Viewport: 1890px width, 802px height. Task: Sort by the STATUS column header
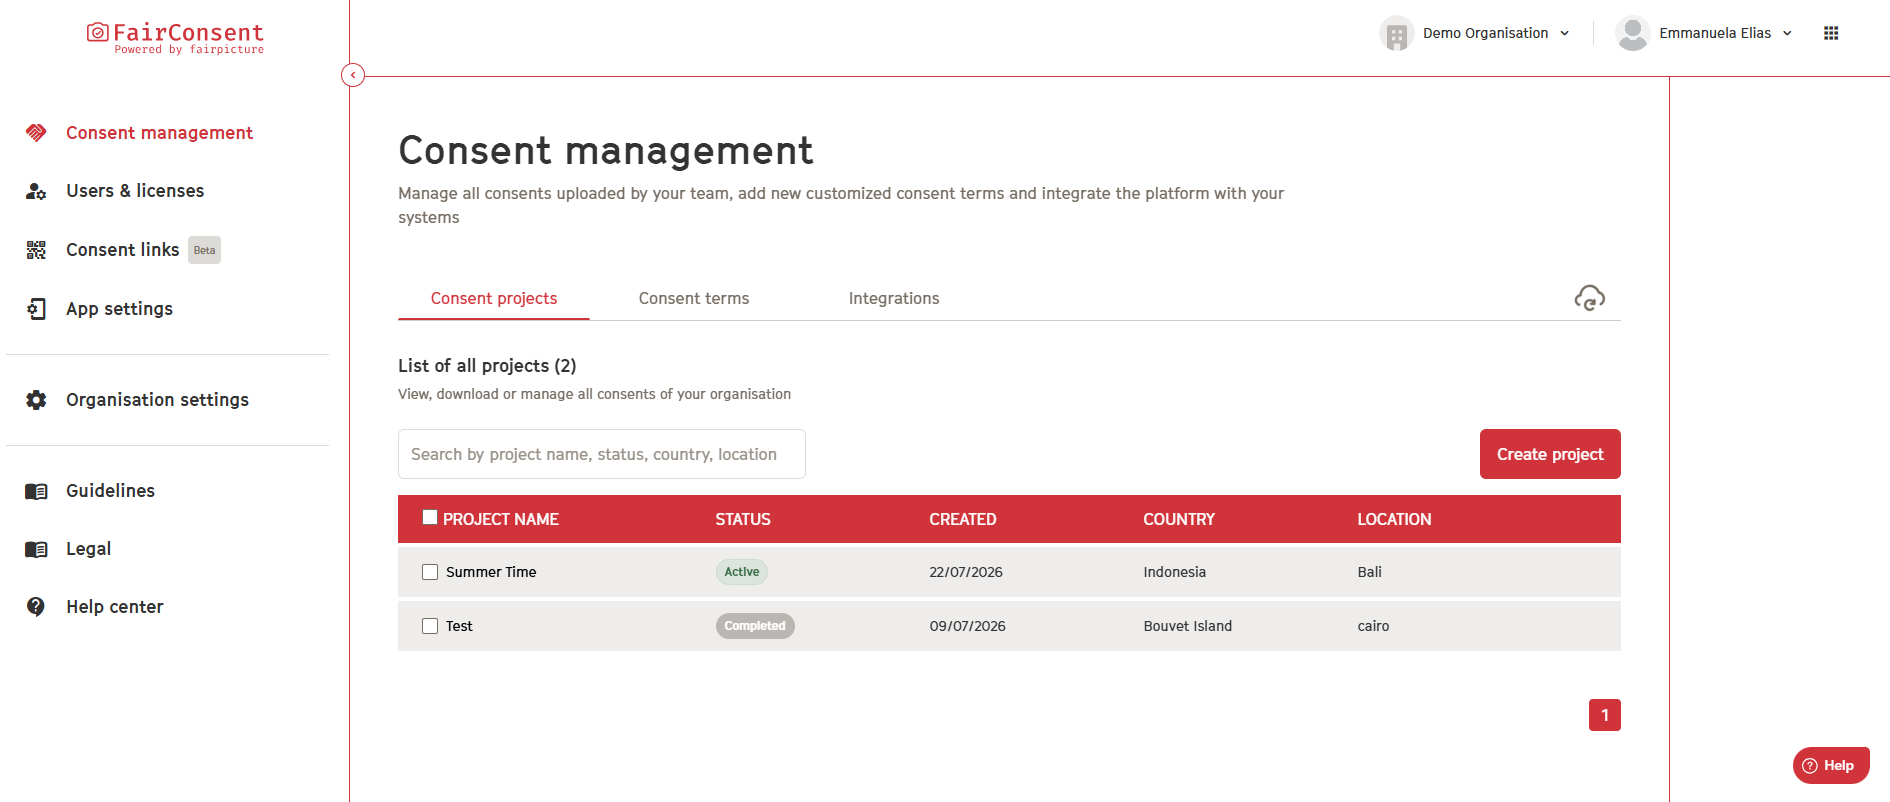click(743, 519)
